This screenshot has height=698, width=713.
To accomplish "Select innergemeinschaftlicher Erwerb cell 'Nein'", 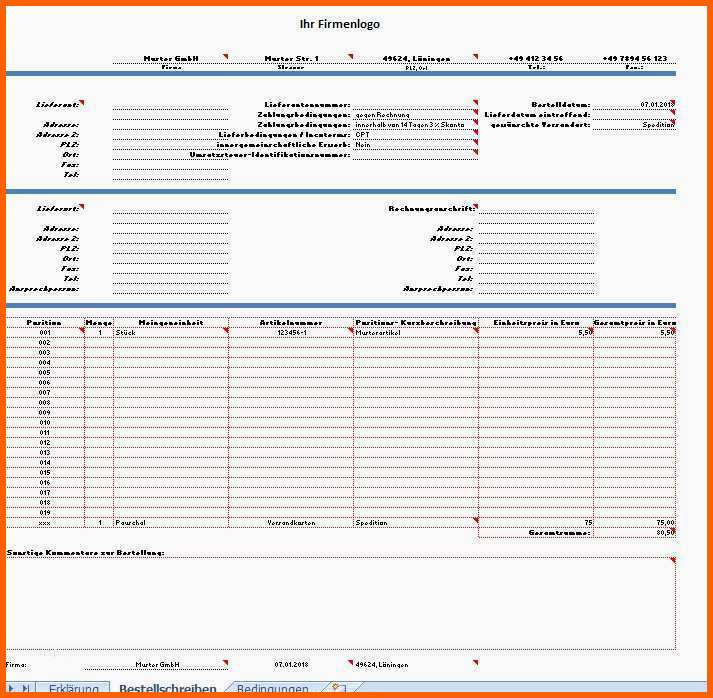I will tap(412, 144).
